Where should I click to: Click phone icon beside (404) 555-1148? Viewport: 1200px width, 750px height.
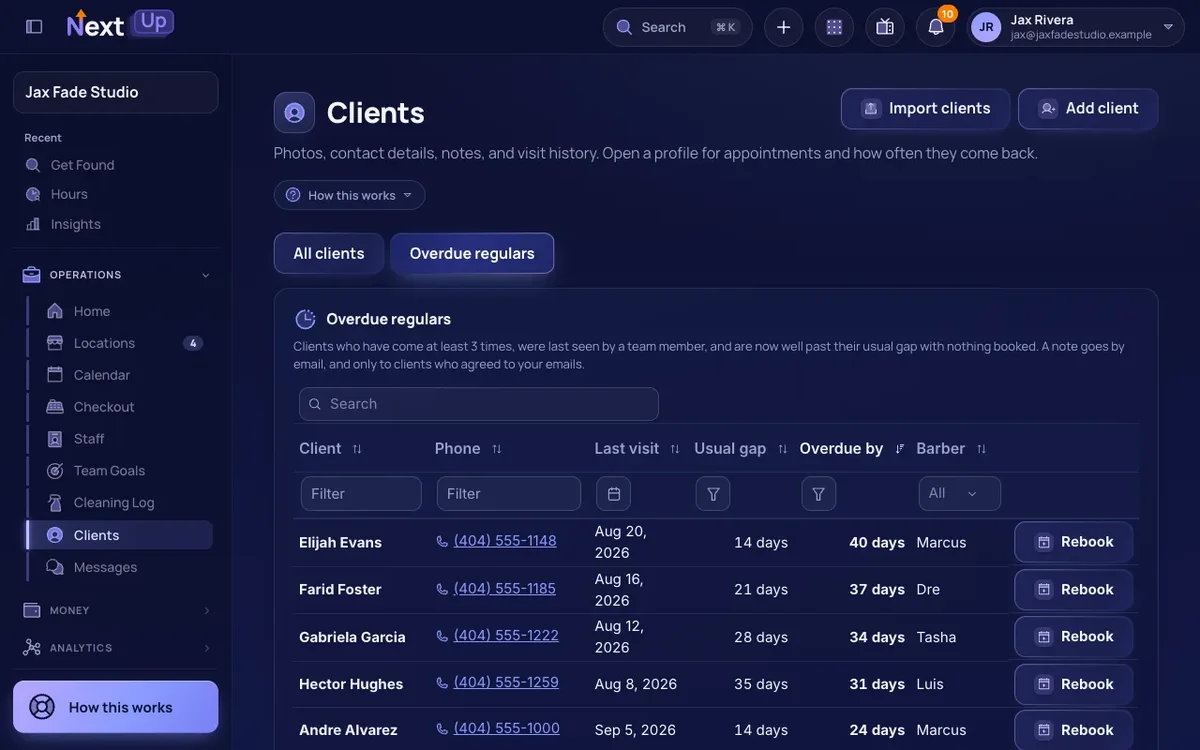(442, 541)
